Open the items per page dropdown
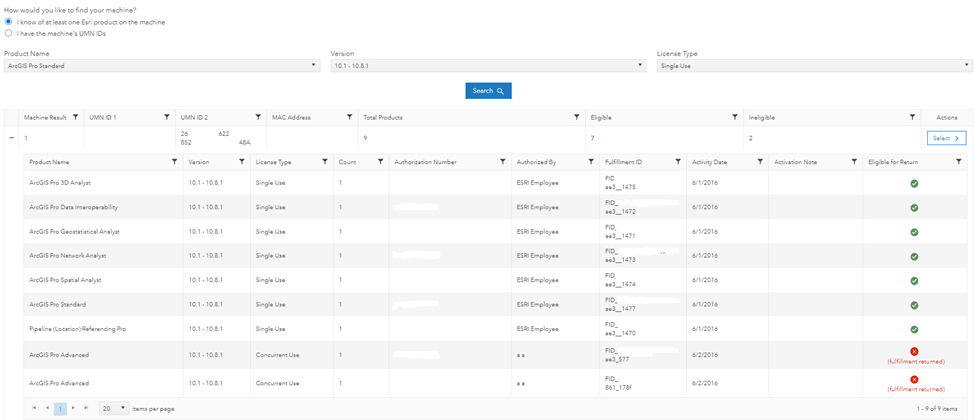The width and height of the screenshot is (974, 420). [x=114, y=409]
